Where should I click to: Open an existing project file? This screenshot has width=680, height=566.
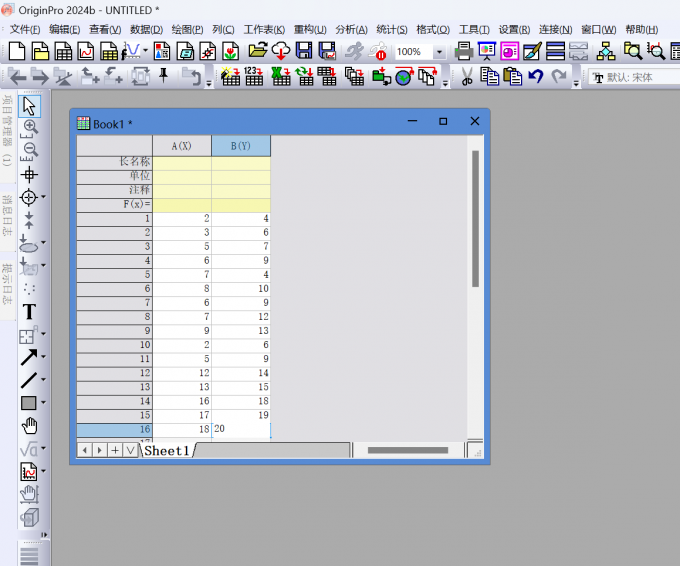click(258, 50)
